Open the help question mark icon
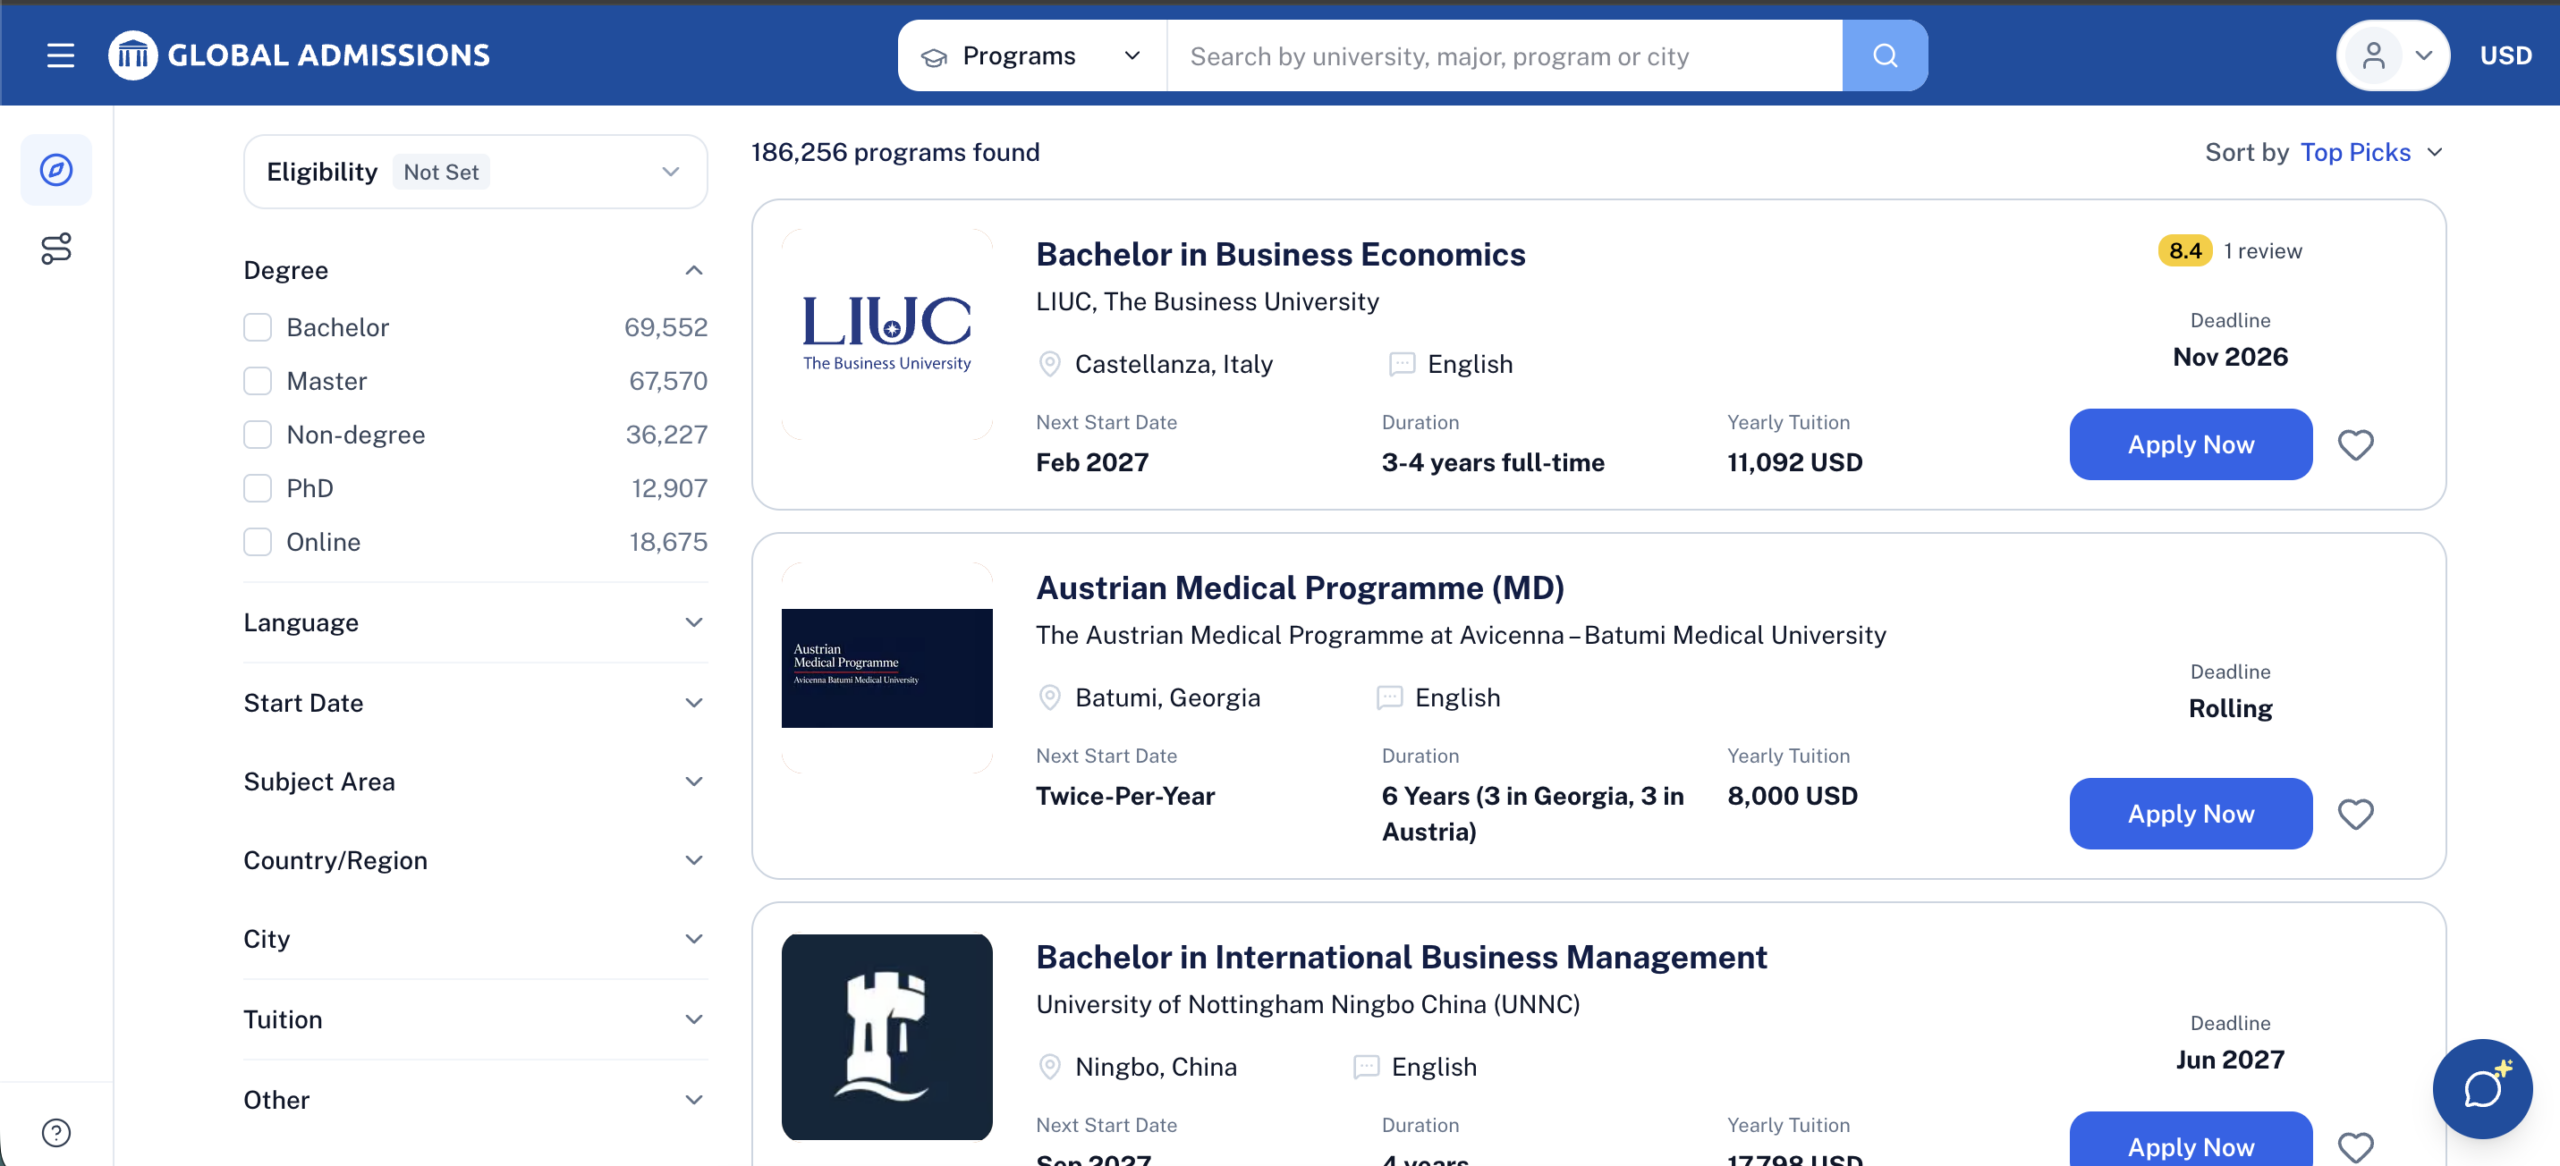 pos(56,1133)
